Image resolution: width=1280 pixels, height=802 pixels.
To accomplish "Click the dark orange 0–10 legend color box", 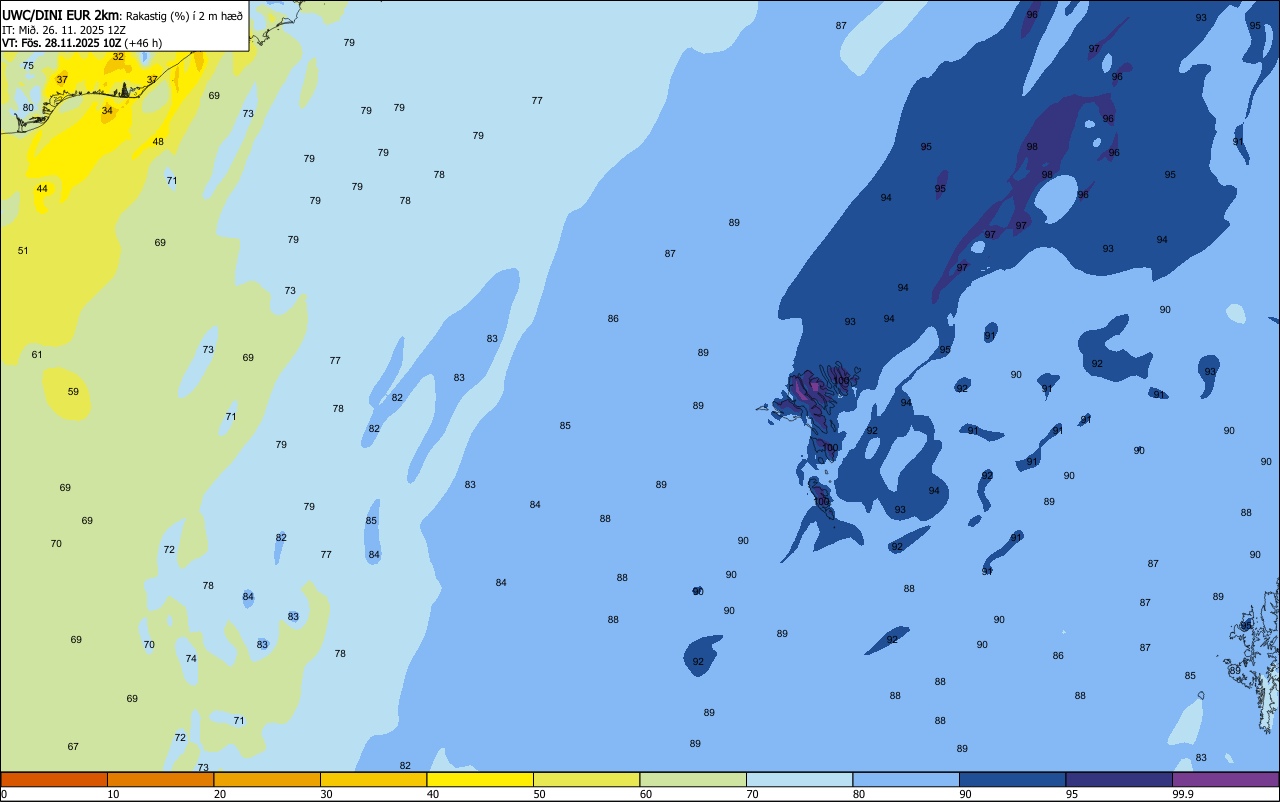I will [54, 779].
